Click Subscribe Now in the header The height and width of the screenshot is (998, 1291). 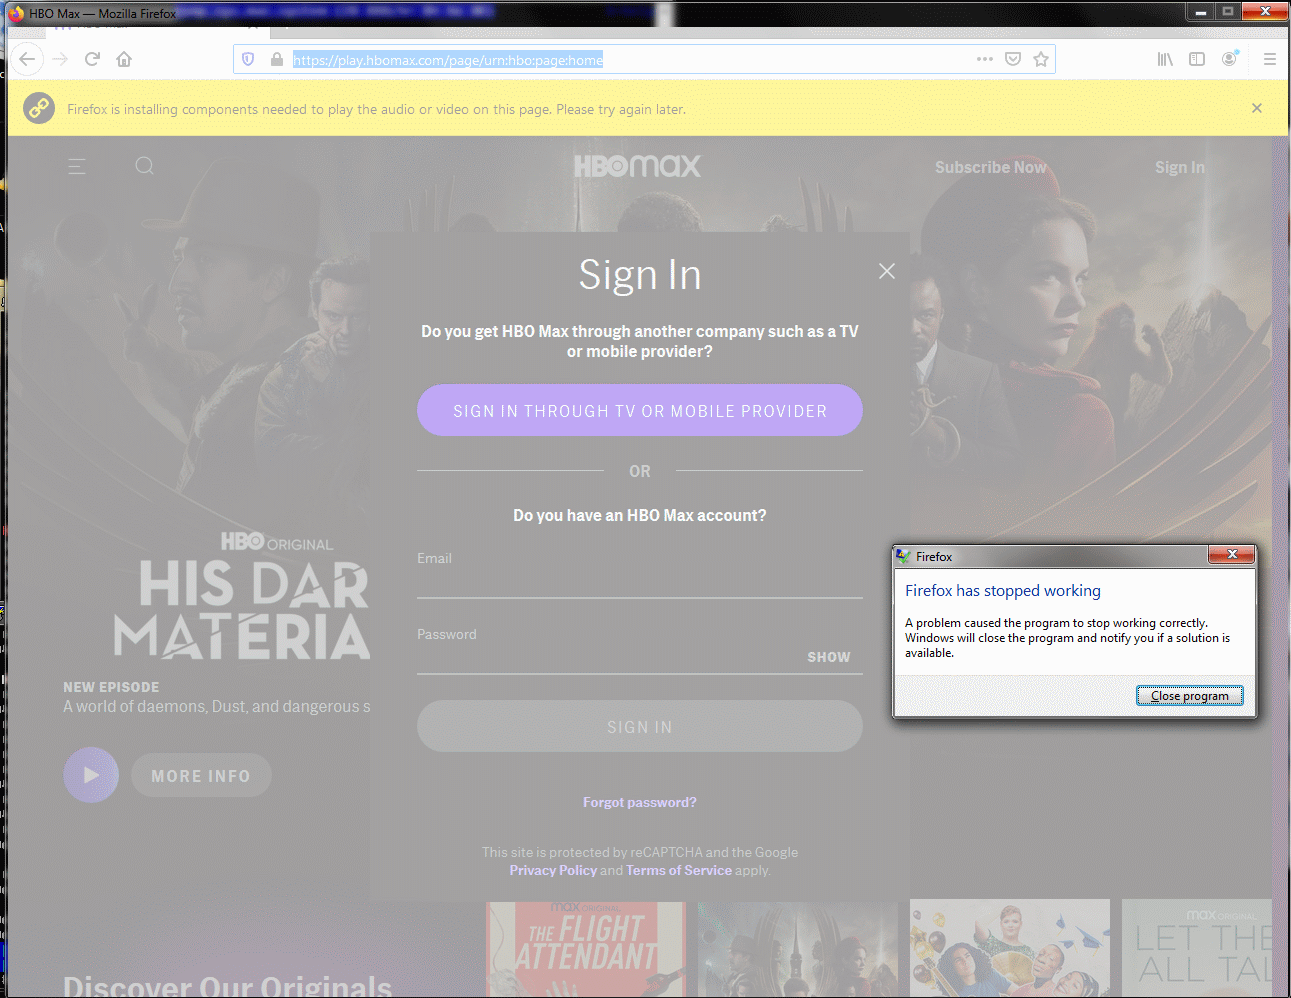[x=991, y=167]
